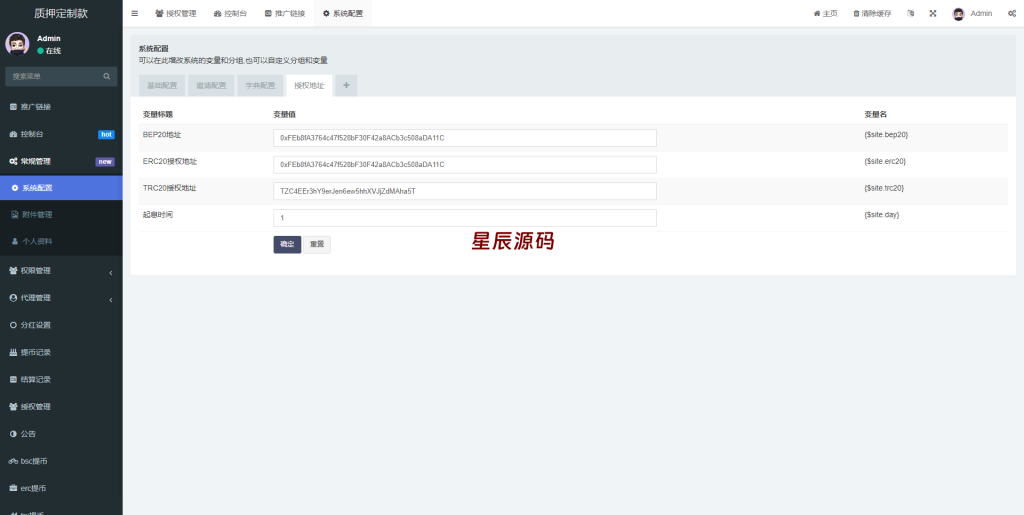The height and width of the screenshot is (515, 1024).
Task: Open 个人资料 profile in the sidebar
Action: tap(61, 241)
